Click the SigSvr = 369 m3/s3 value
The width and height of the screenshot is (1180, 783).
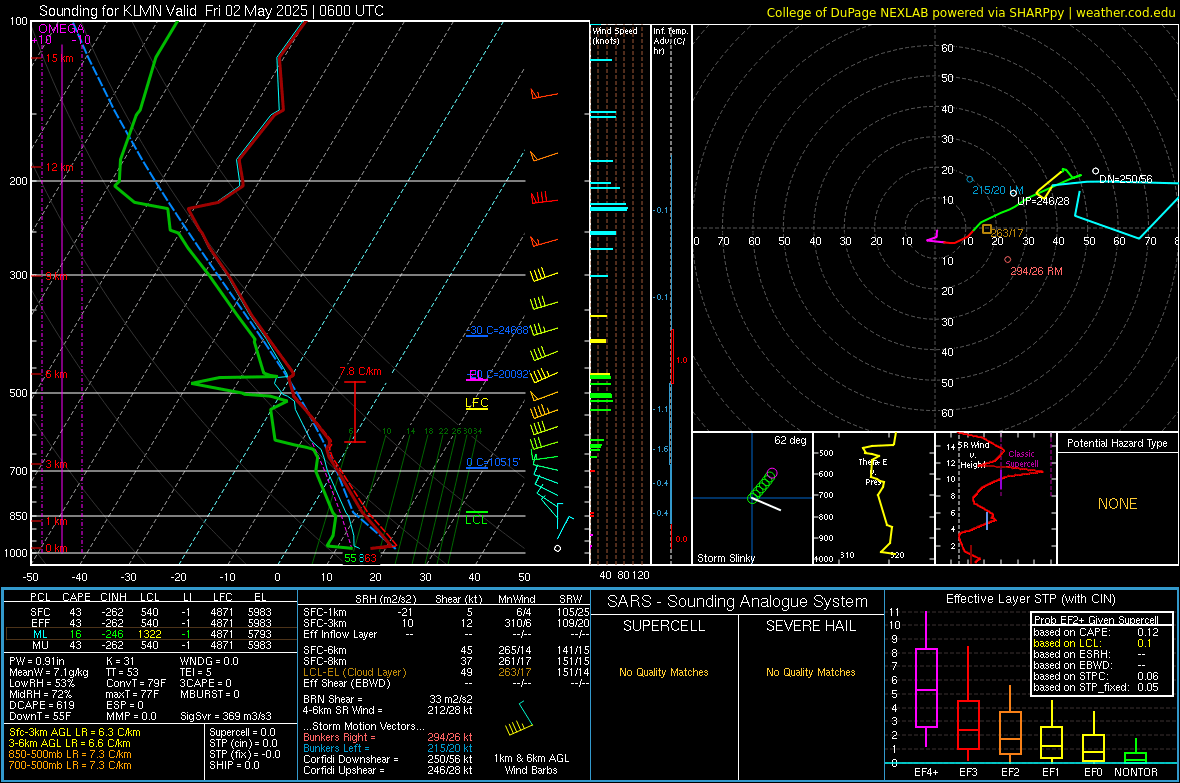225,716
